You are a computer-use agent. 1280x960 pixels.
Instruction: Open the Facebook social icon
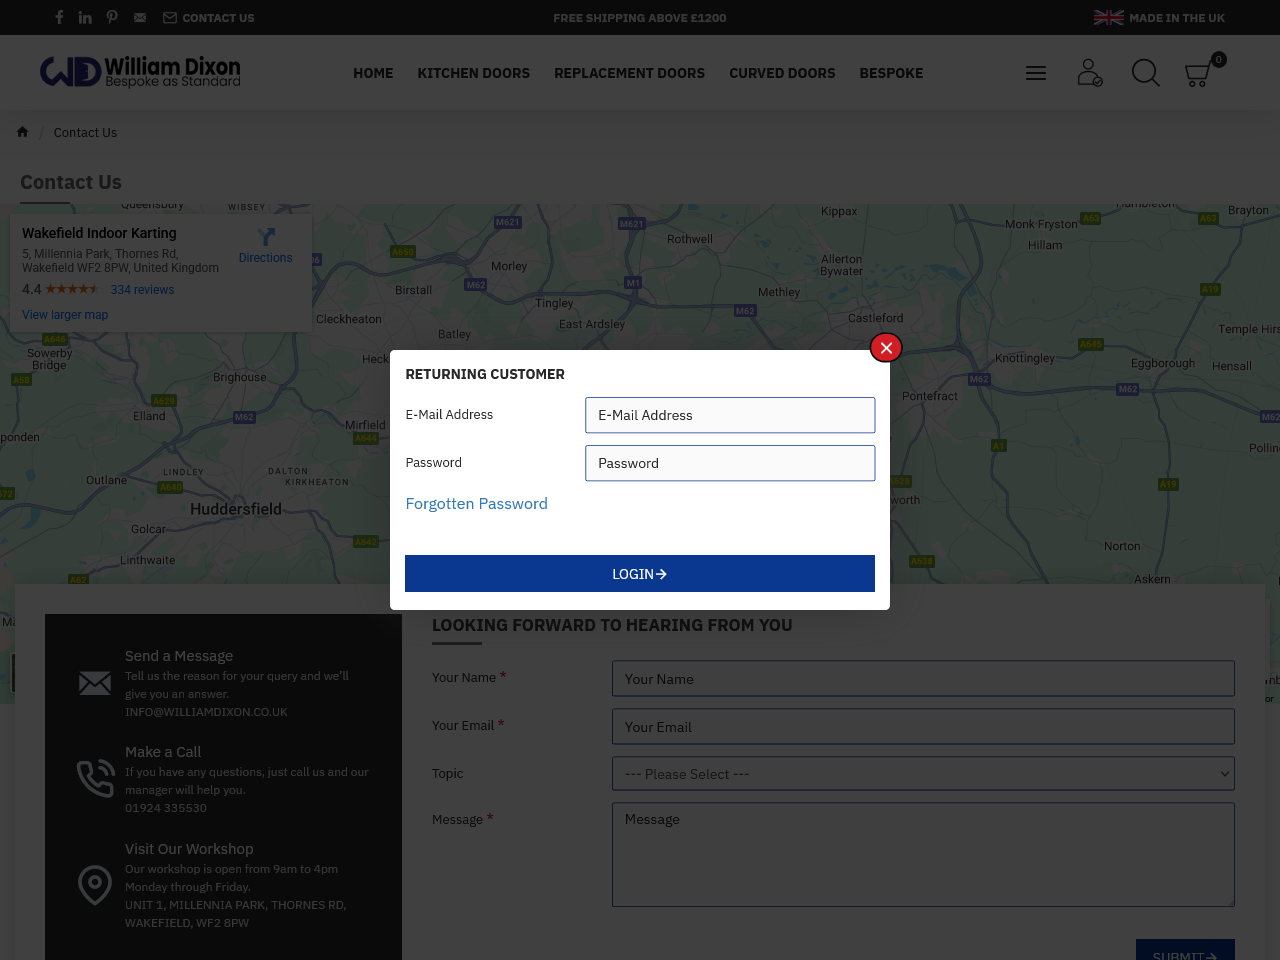59,17
